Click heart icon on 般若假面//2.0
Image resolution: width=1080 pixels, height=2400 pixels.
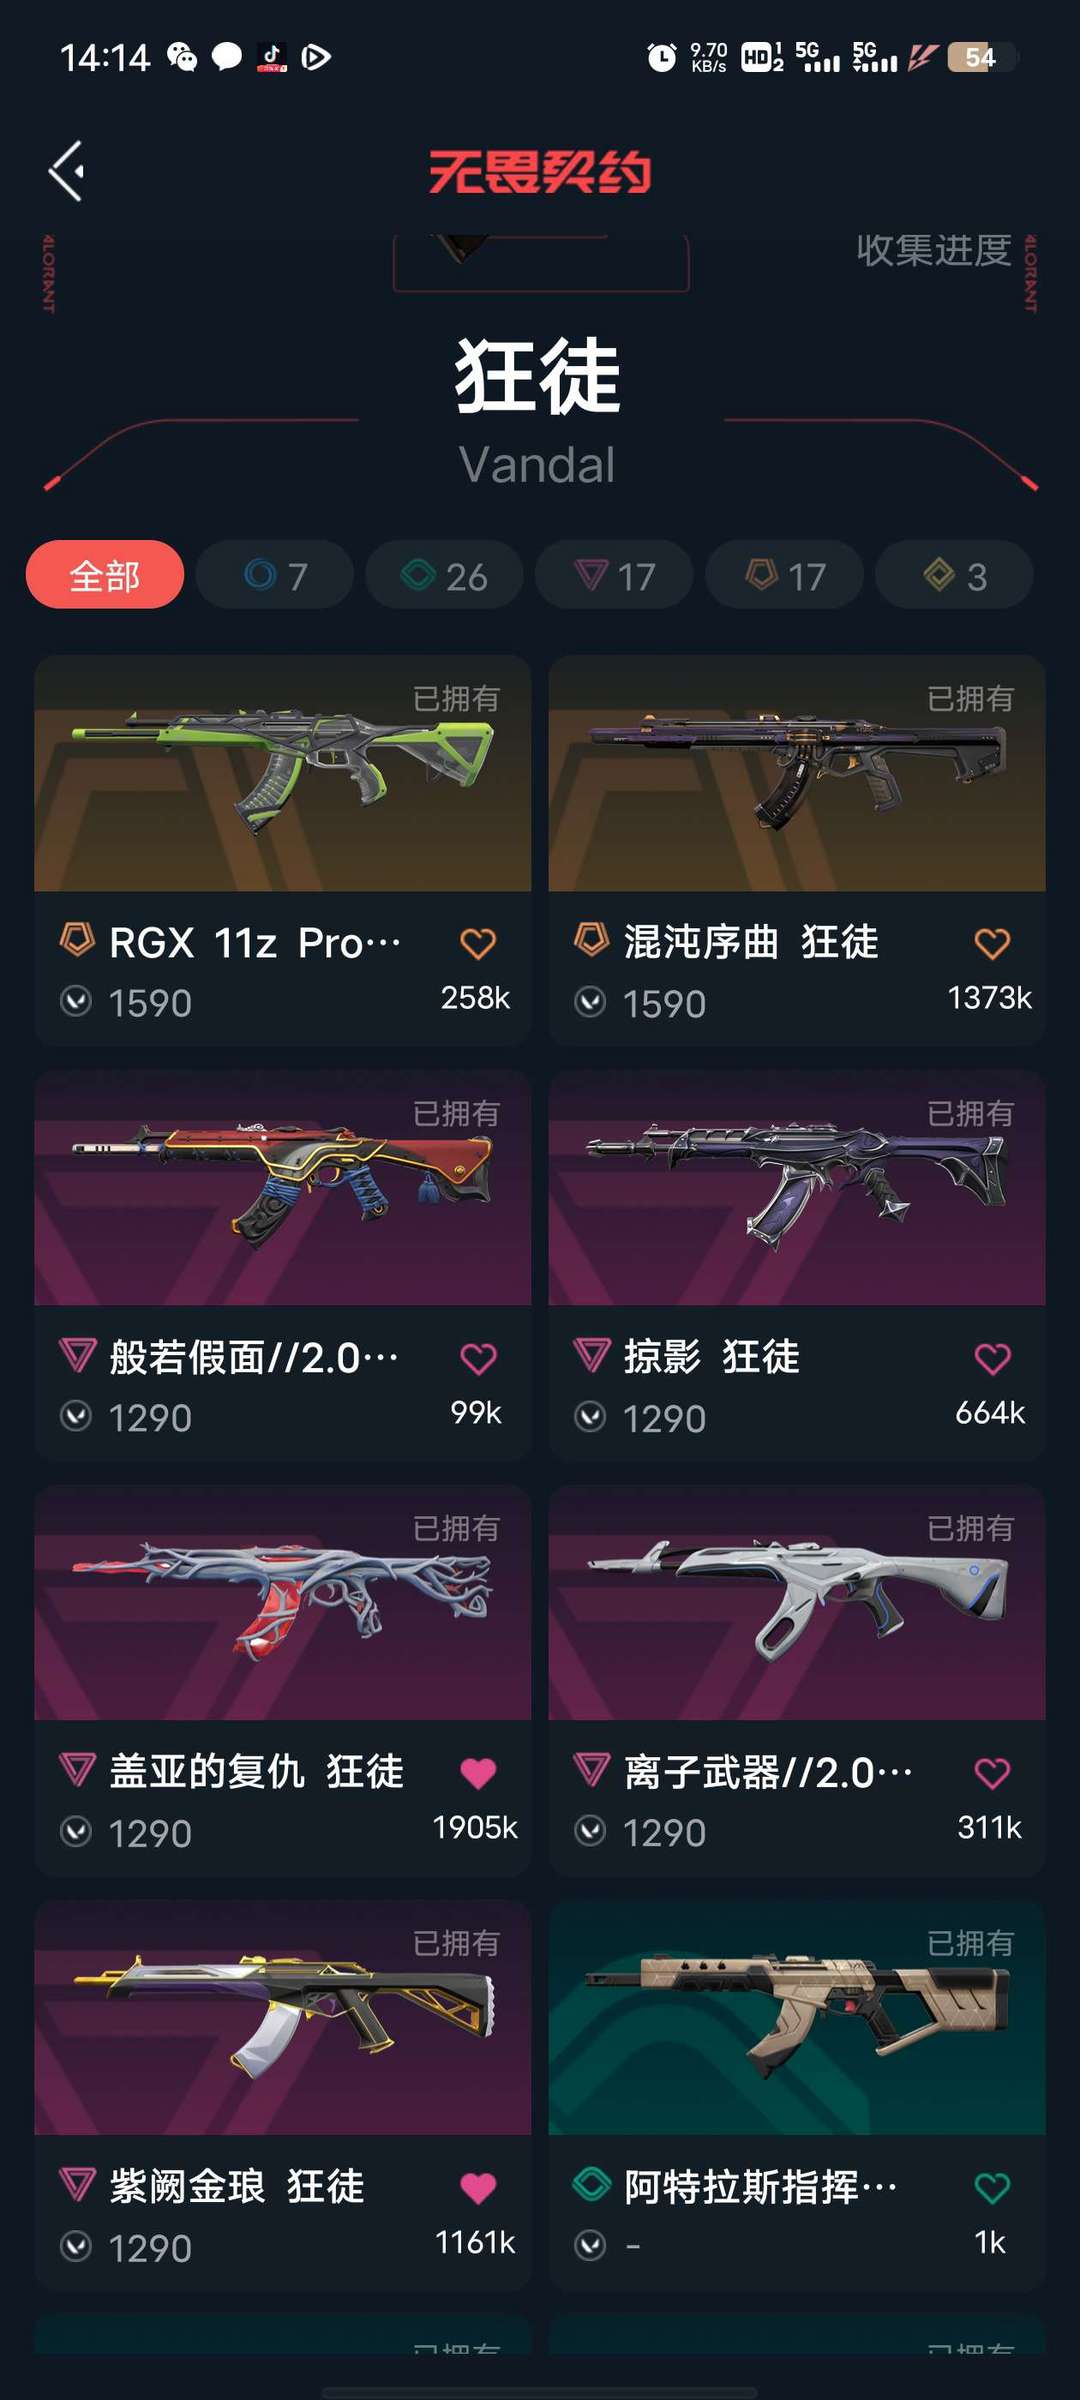coord(478,1358)
